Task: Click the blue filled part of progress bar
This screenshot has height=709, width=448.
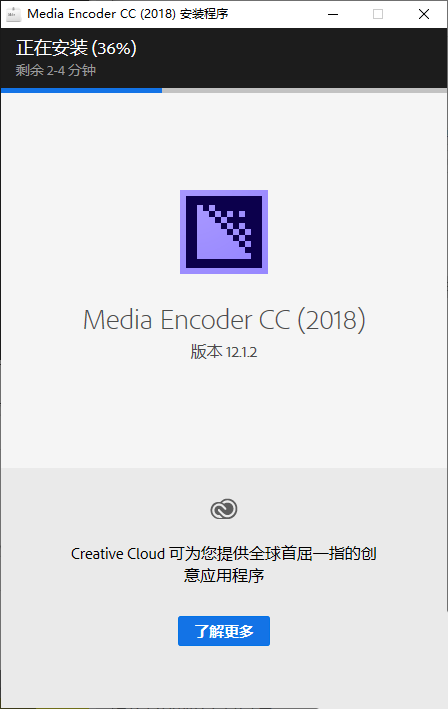Action: point(81,90)
